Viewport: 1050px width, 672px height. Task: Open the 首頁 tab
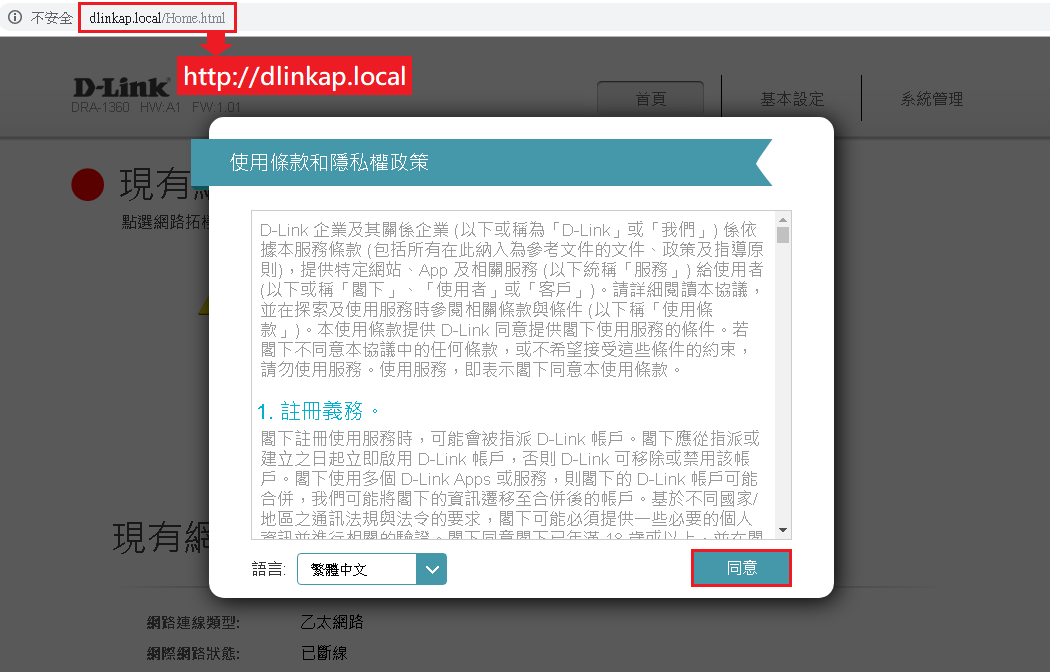click(x=650, y=99)
